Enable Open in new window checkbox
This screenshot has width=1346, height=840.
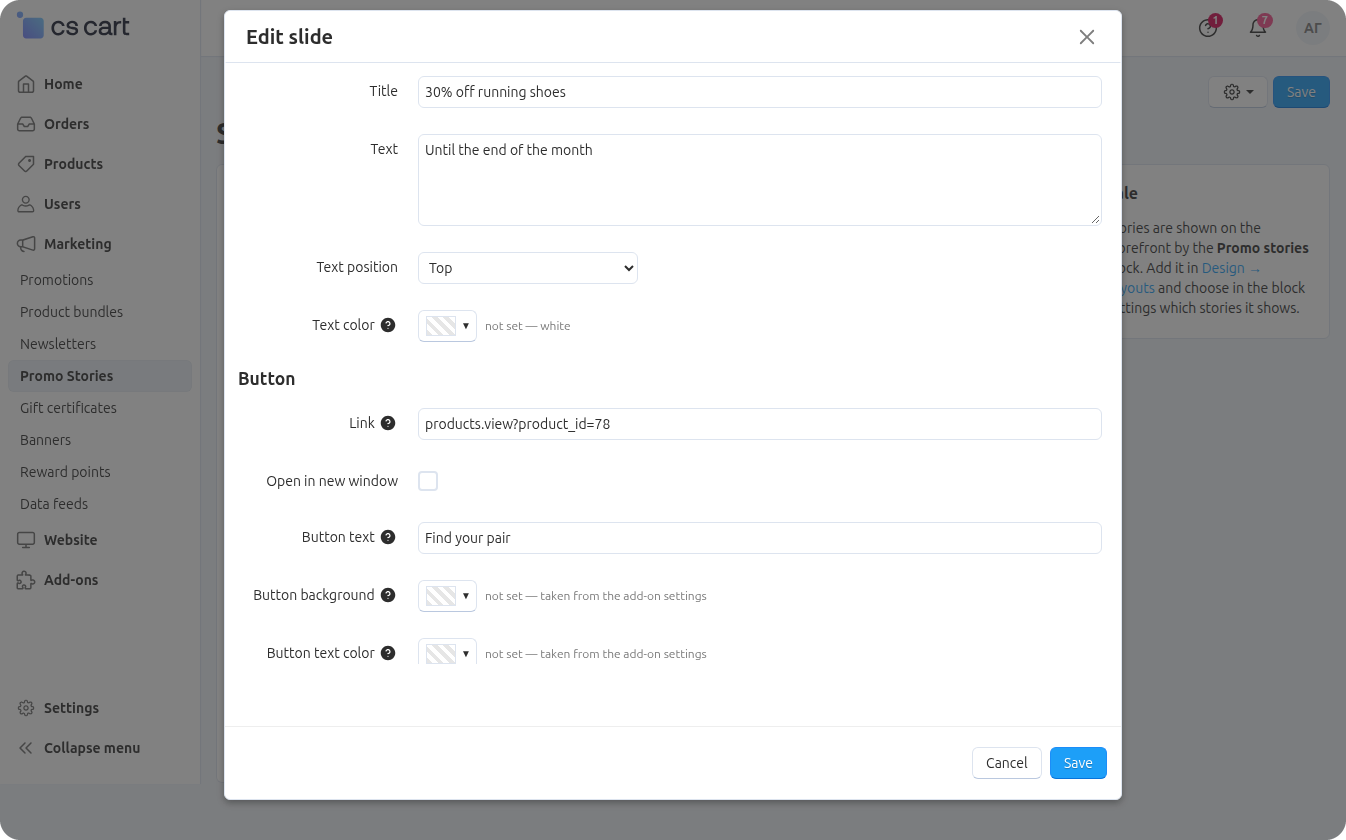[428, 481]
